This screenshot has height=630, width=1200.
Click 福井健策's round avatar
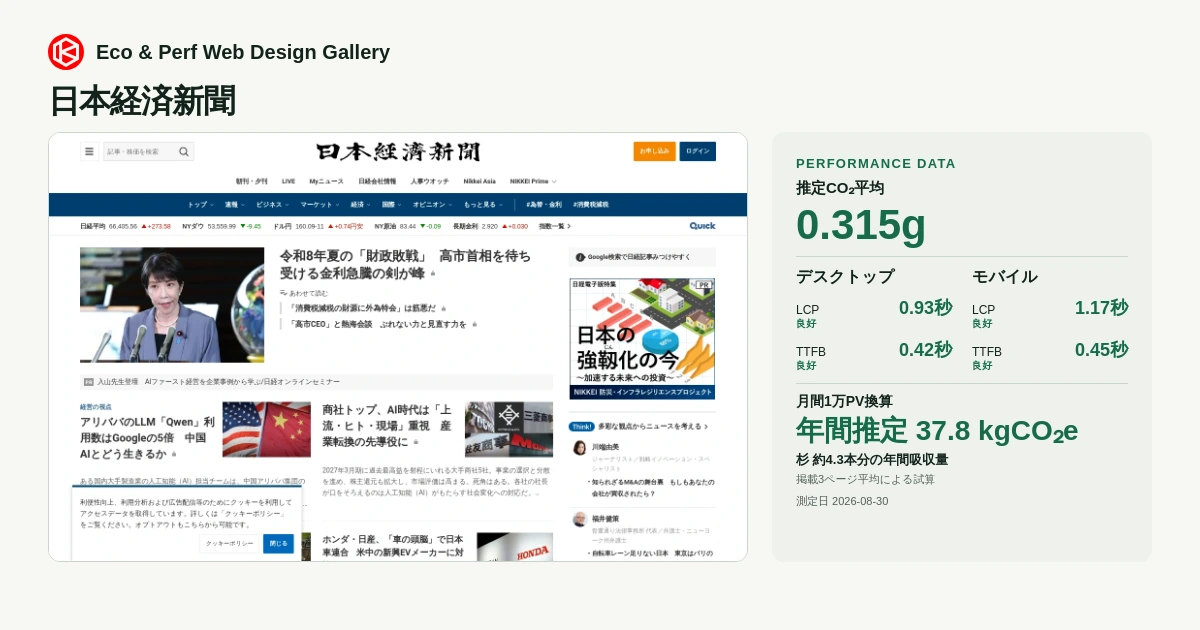579,519
